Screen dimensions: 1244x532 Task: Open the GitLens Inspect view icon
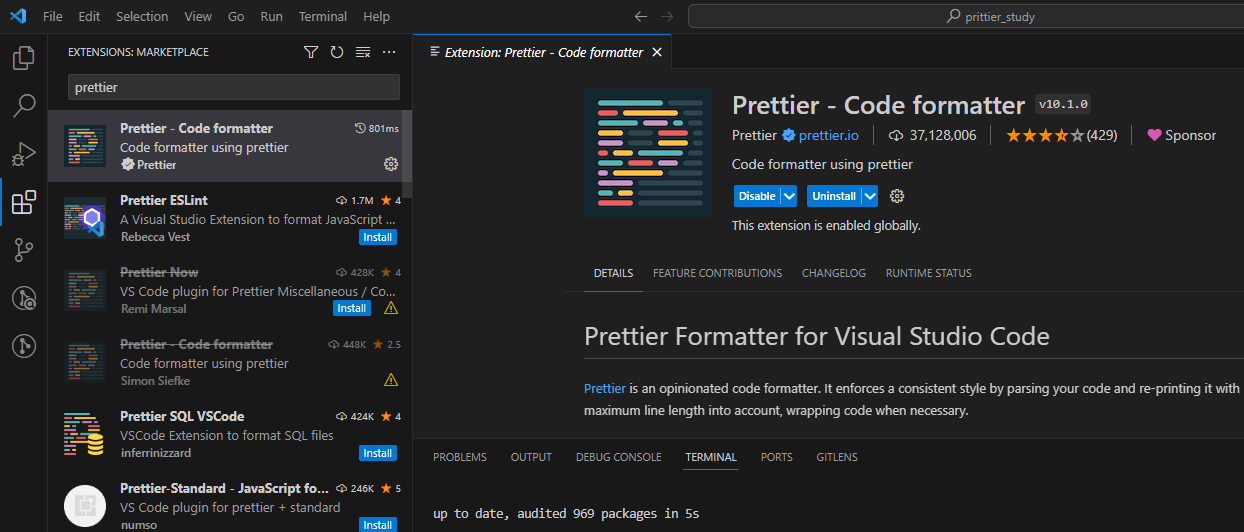(x=24, y=298)
